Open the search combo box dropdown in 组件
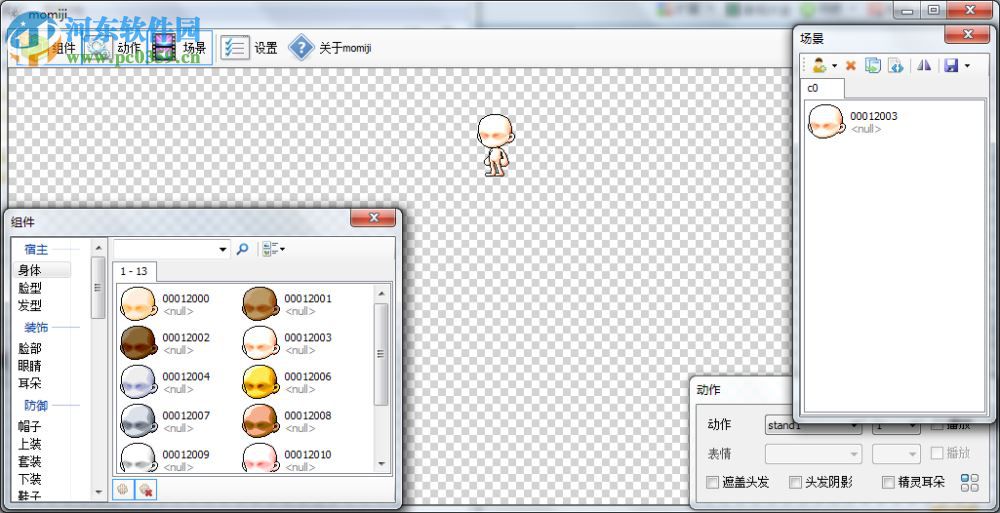This screenshot has width=1000, height=513. pyautogui.click(x=223, y=249)
